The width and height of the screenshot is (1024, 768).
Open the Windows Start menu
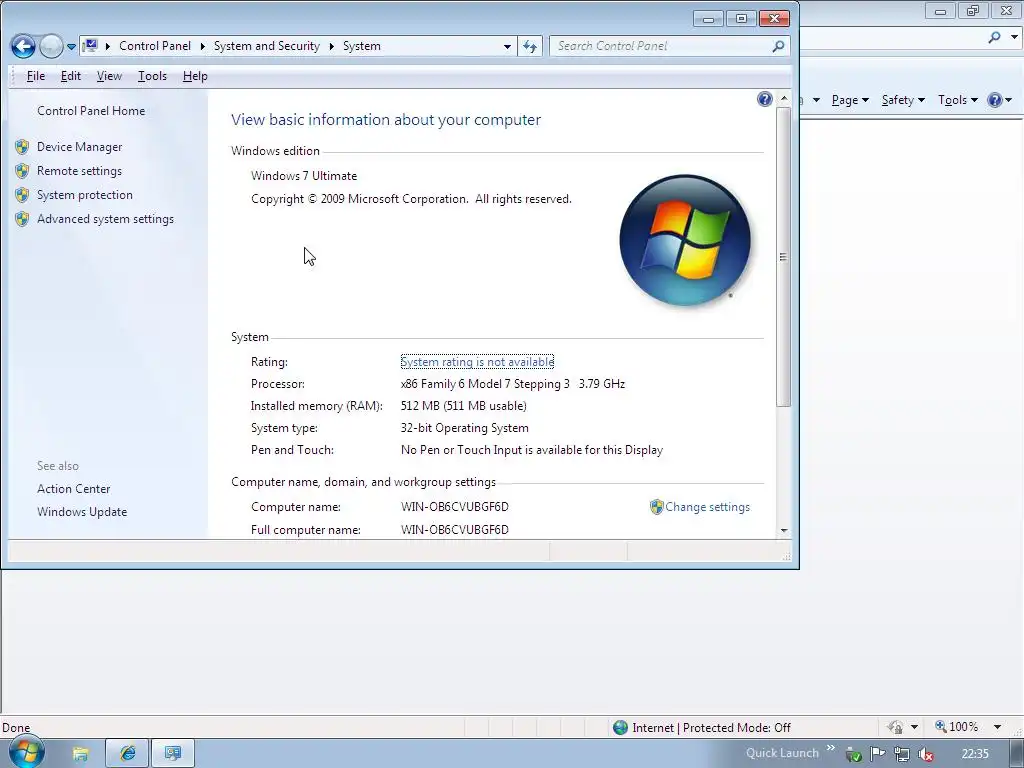click(x=25, y=753)
